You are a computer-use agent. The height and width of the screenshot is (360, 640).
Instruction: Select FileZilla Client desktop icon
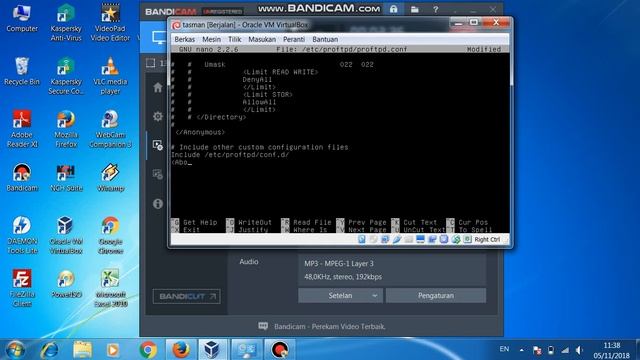point(22,289)
